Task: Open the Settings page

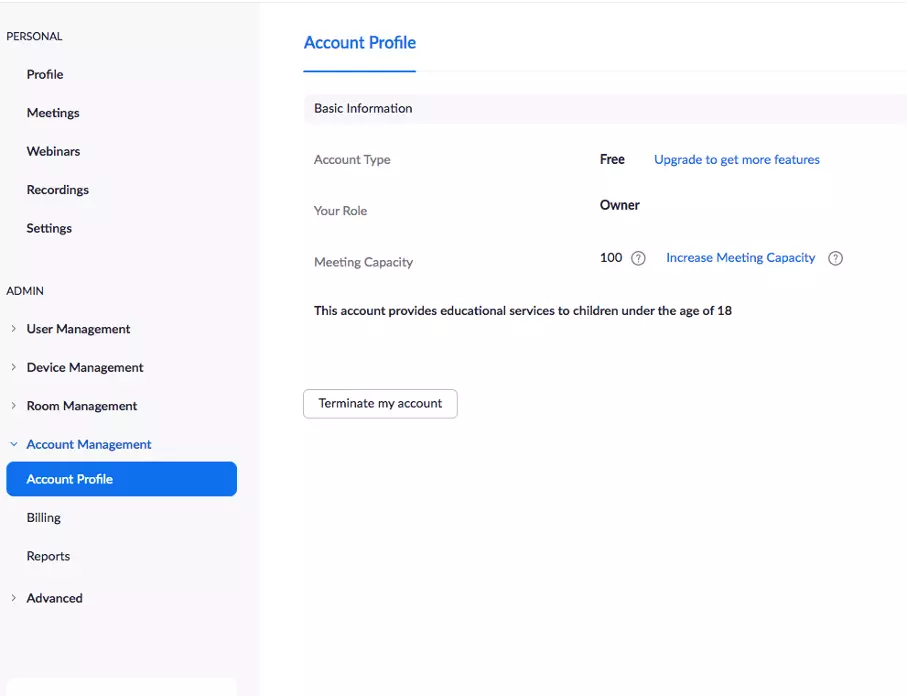Action: (x=49, y=228)
